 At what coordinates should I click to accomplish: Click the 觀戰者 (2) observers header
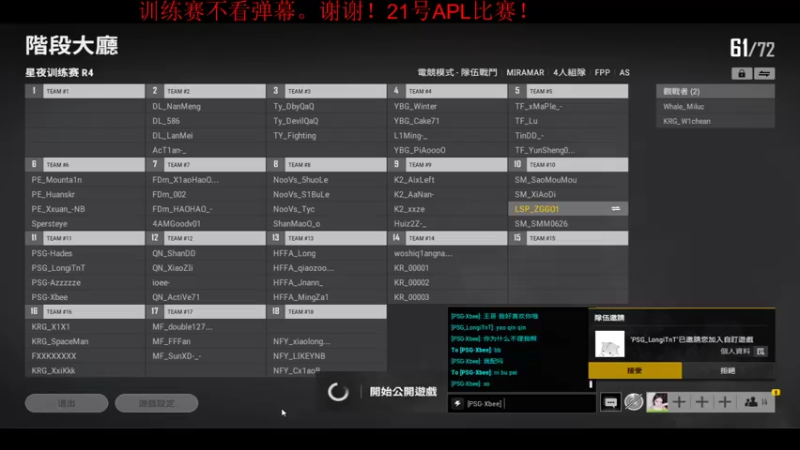coord(715,91)
